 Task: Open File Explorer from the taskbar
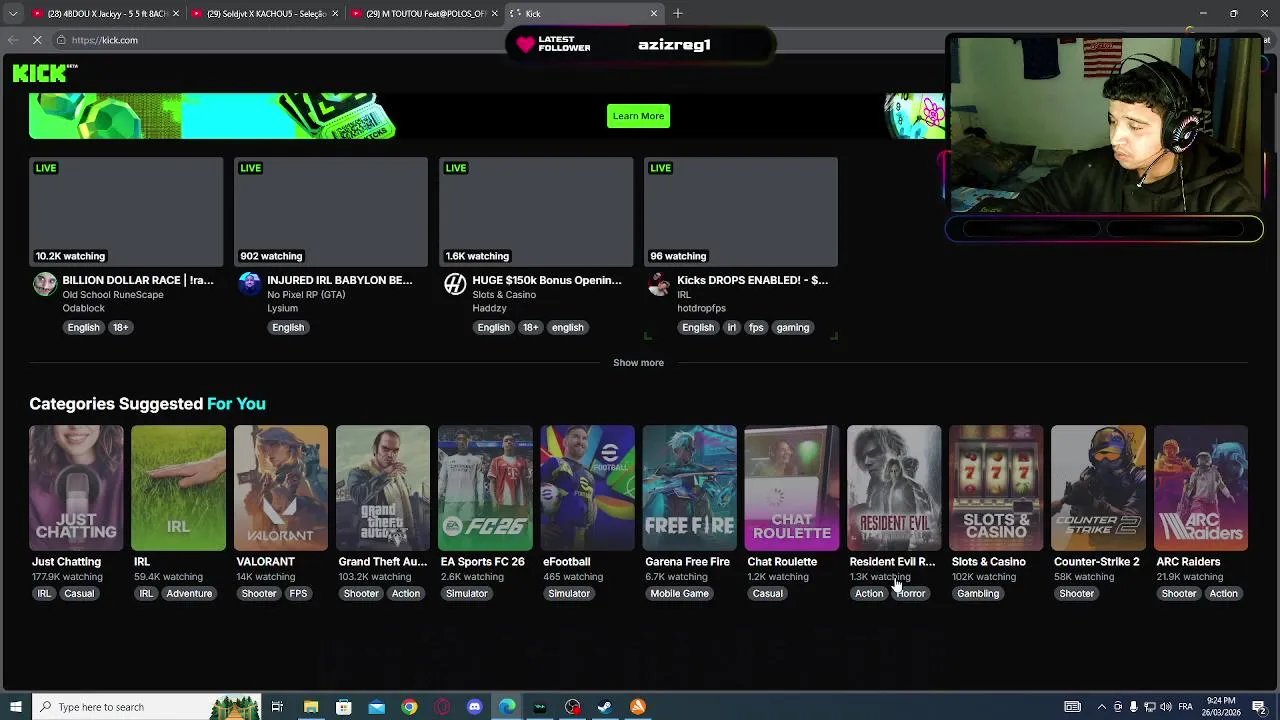(x=311, y=707)
